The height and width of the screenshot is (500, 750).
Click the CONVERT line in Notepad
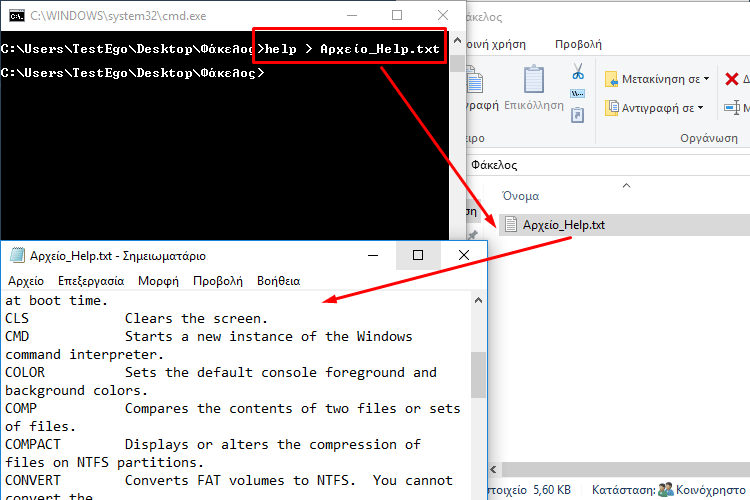[x=229, y=480]
